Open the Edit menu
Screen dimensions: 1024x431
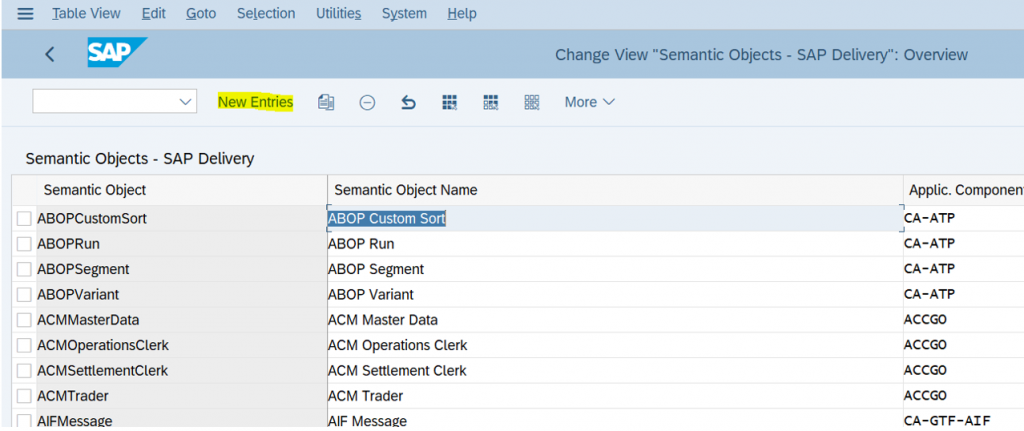click(153, 13)
